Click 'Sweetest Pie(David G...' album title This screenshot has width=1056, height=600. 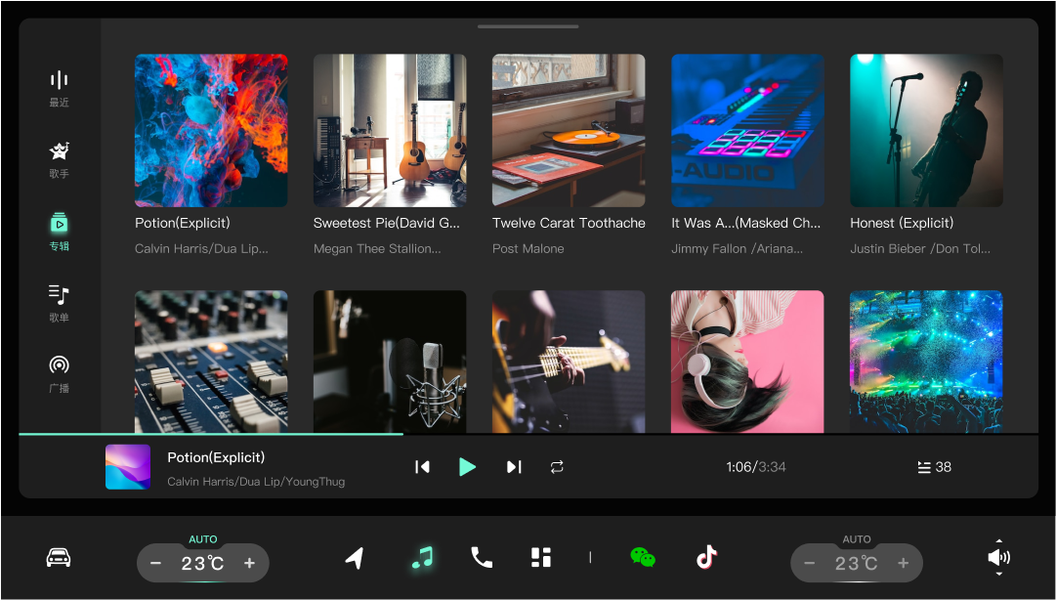[x=387, y=223]
